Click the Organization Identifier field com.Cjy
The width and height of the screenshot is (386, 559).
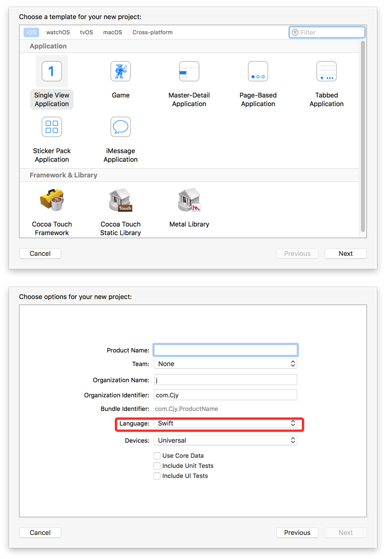(x=226, y=395)
